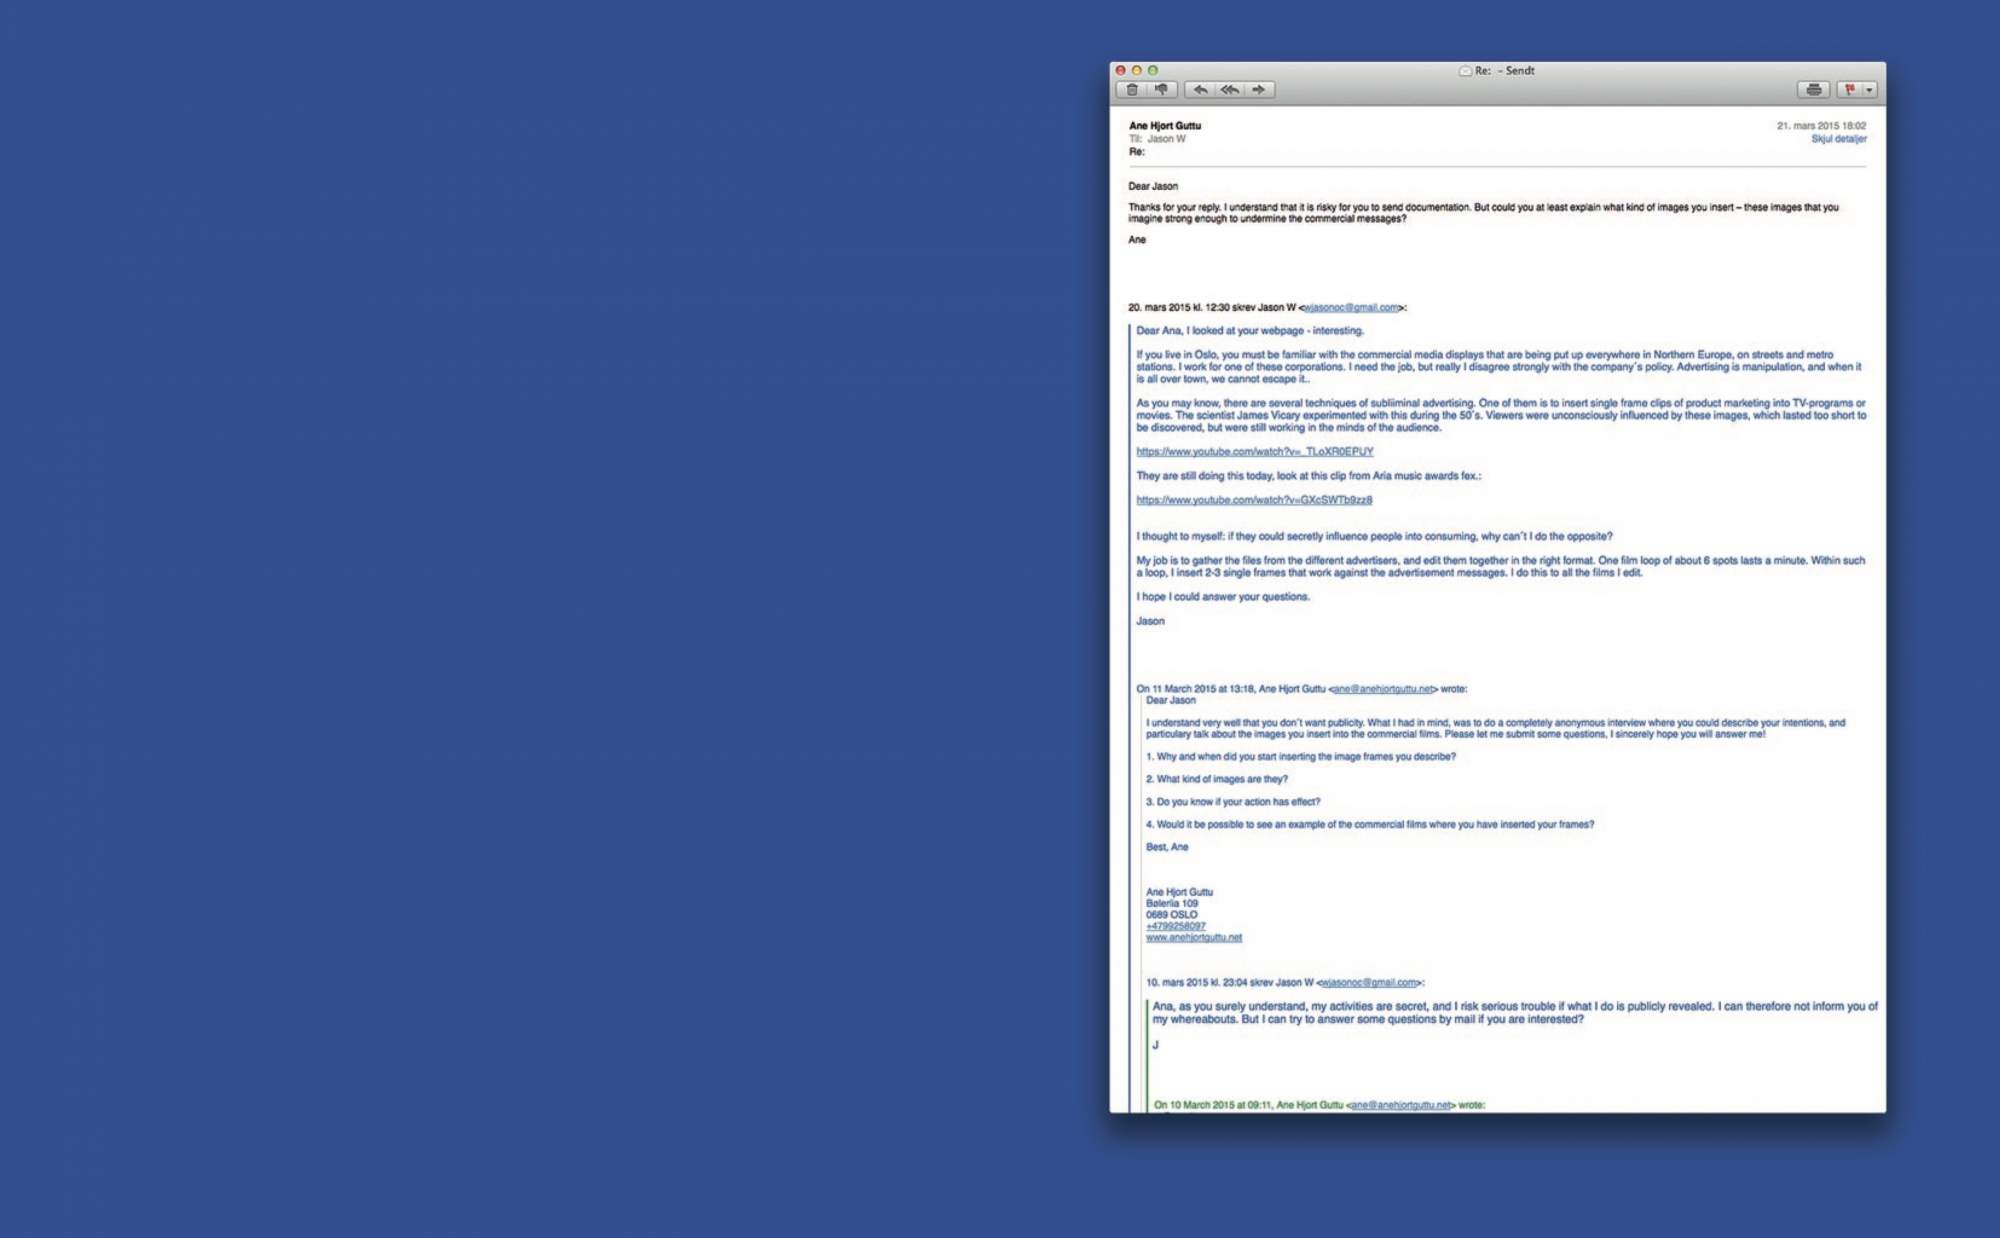Screen dimensions: 2000x1238
Task: Click sender name Ane Hjort Guttu
Action: pos(1164,126)
